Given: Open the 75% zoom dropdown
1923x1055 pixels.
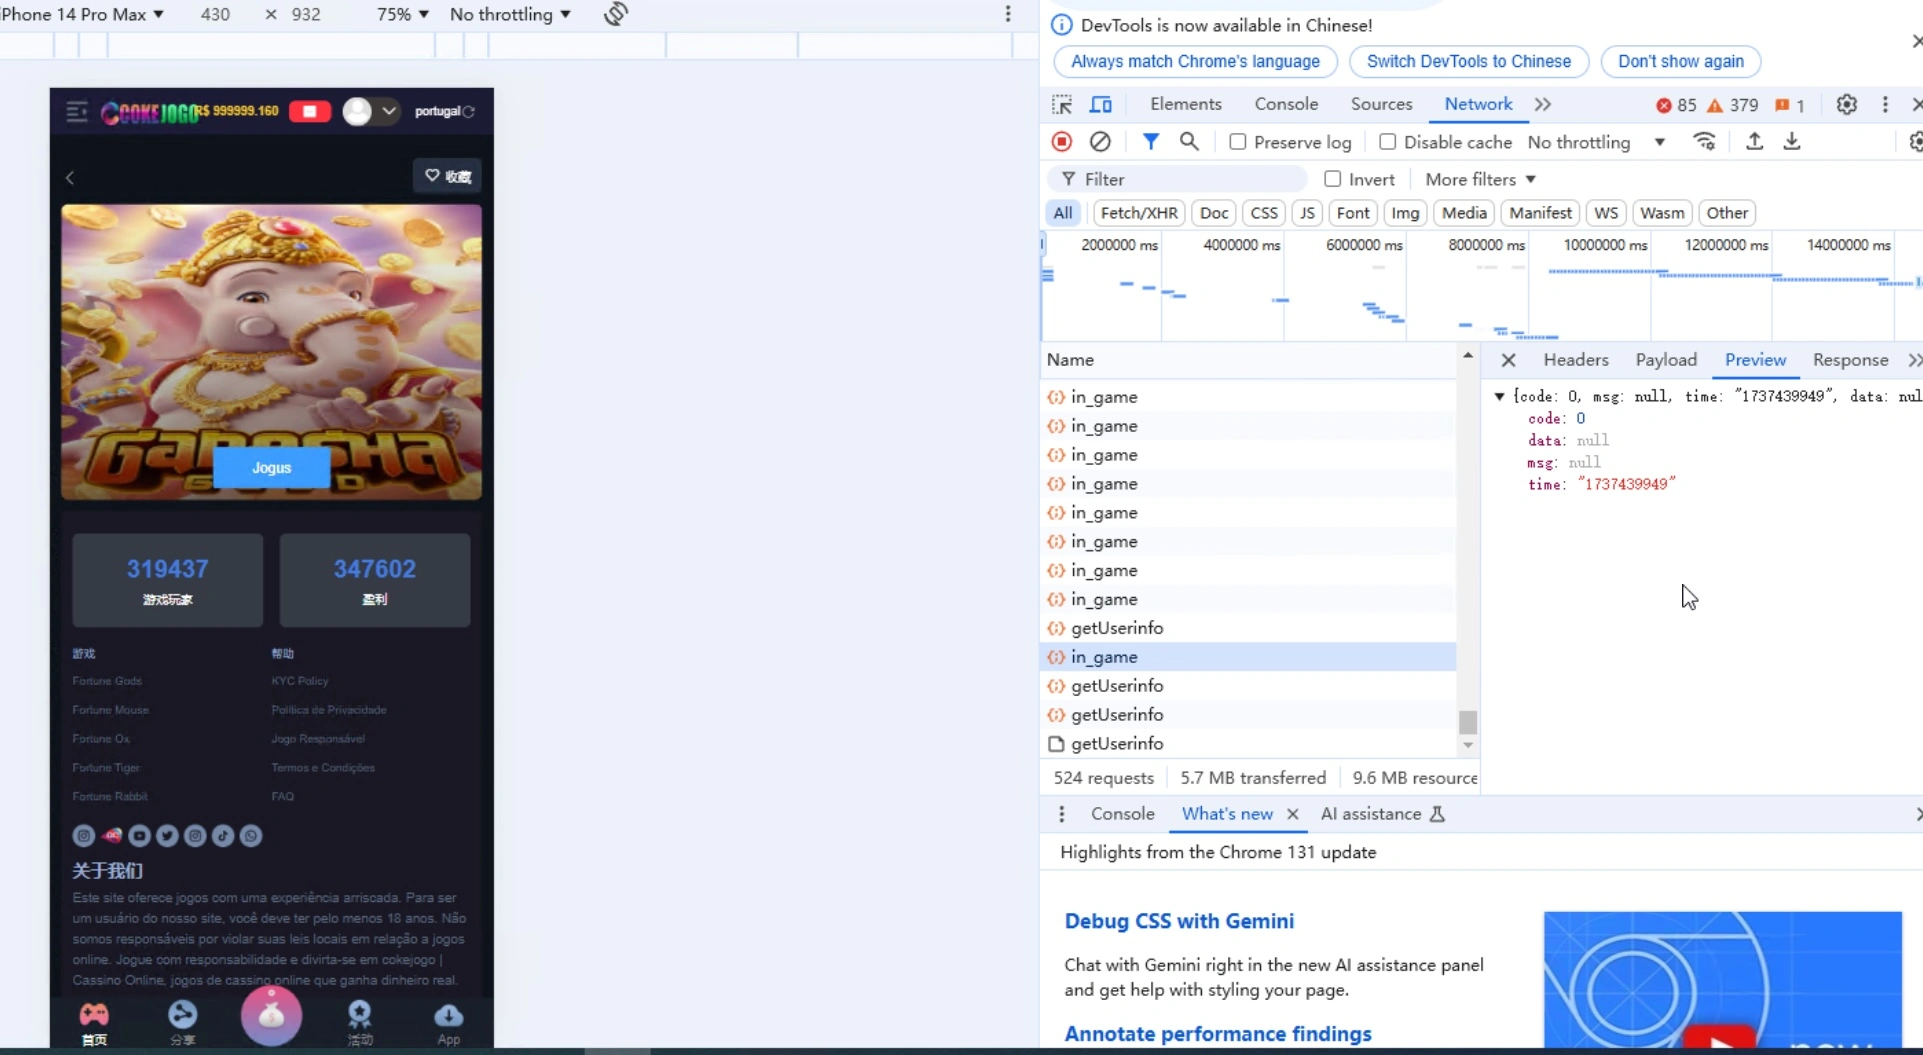Looking at the screenshot, I should tap(403, 14).
